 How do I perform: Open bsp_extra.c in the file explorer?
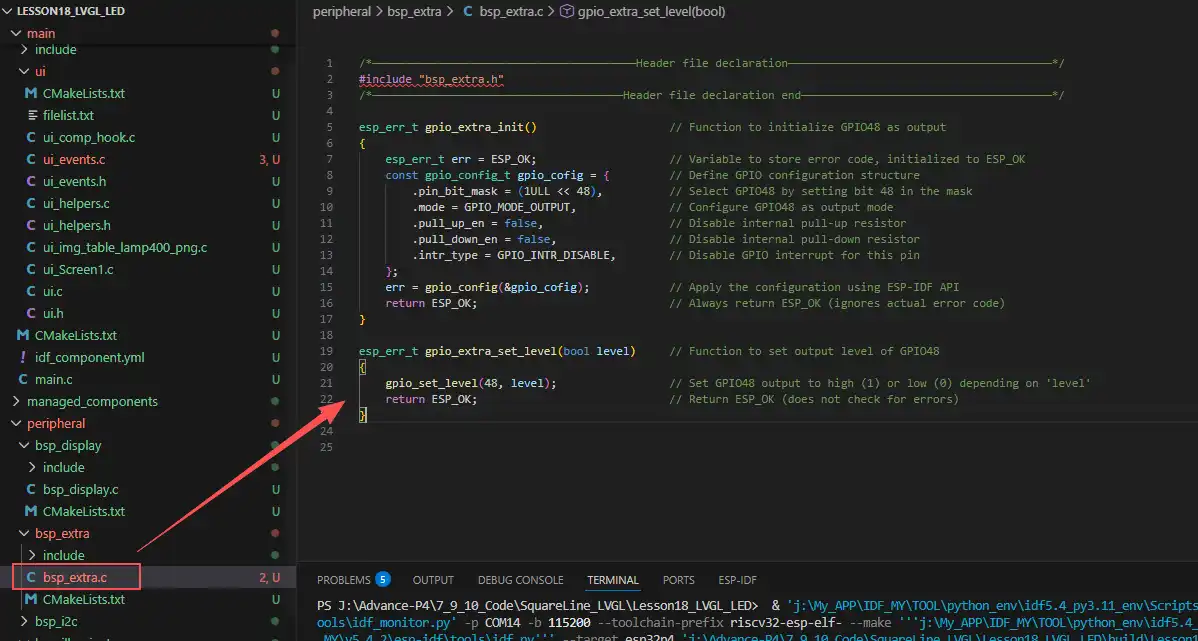74,577
